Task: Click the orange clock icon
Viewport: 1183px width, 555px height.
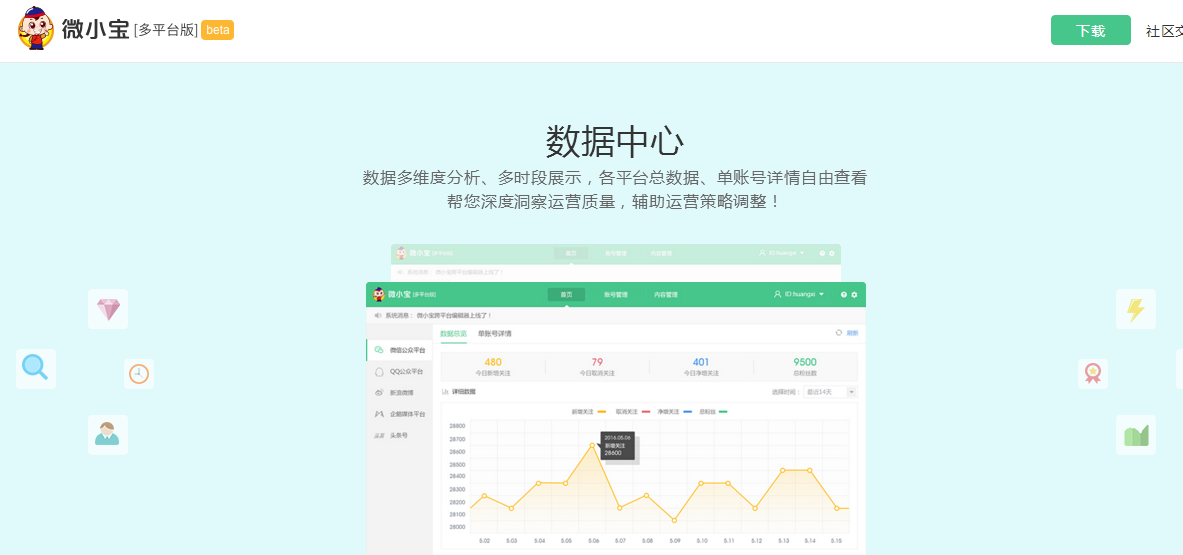Action: pos(139,374)
